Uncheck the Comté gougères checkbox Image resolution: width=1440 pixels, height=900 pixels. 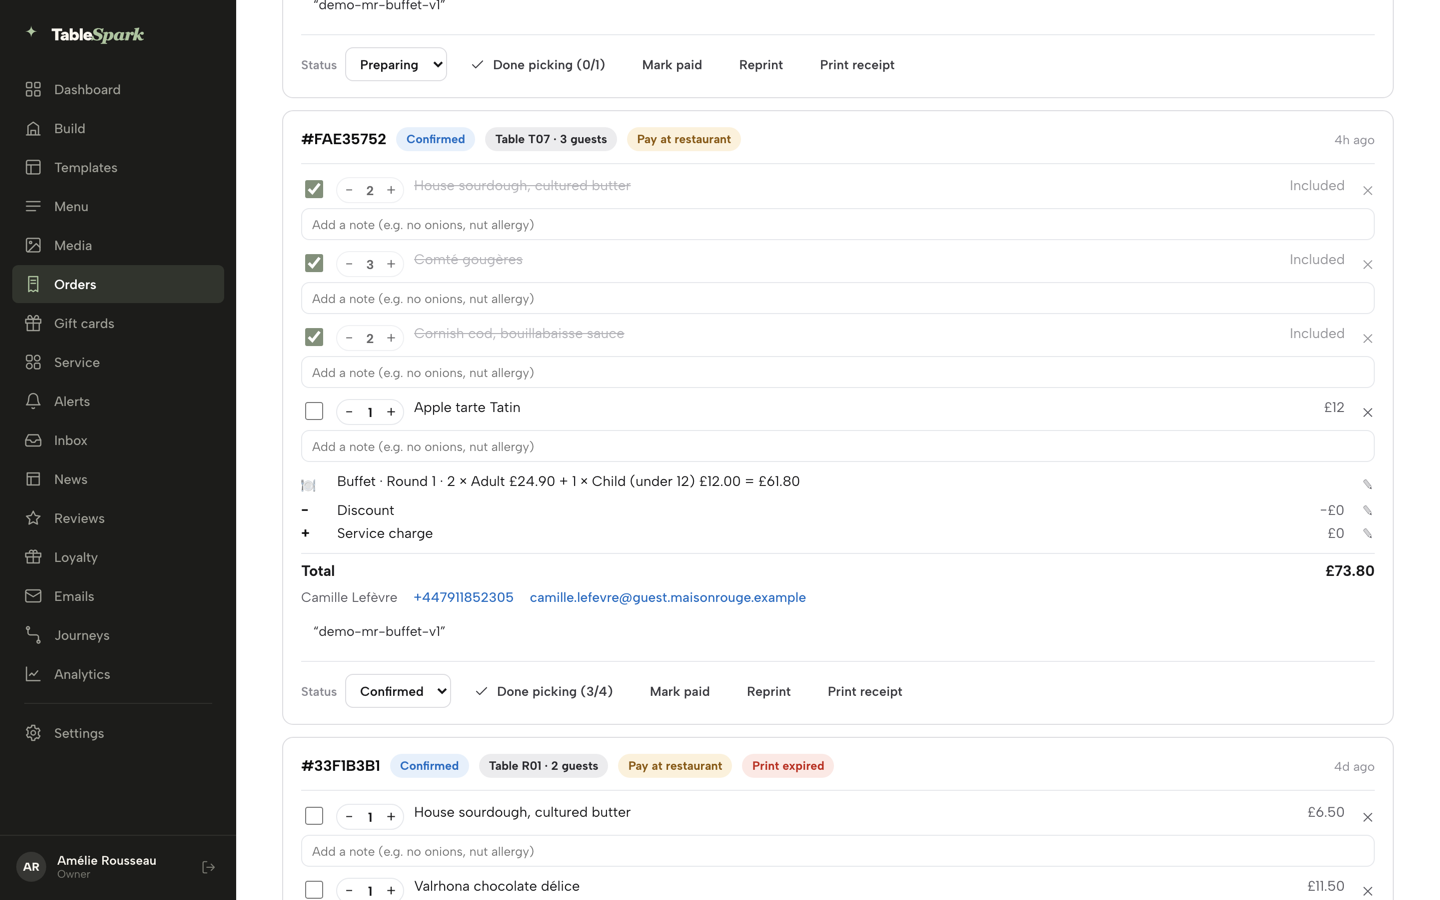314,263
